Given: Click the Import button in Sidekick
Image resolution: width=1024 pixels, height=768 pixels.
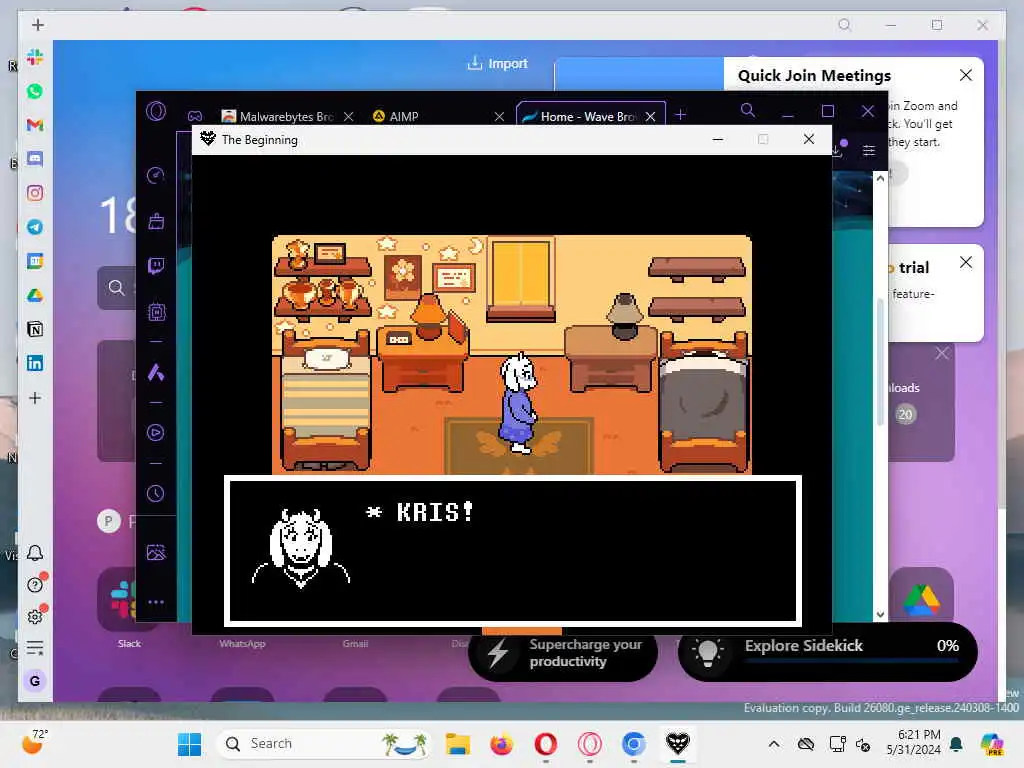Looking at the screenshot, I should coord(498,63).
